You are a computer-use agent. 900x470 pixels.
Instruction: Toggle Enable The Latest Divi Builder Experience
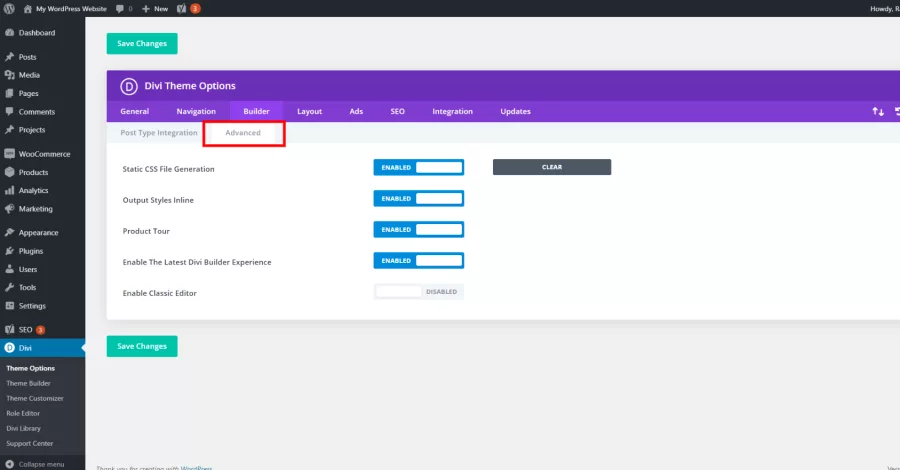click(x=418, y=261)
